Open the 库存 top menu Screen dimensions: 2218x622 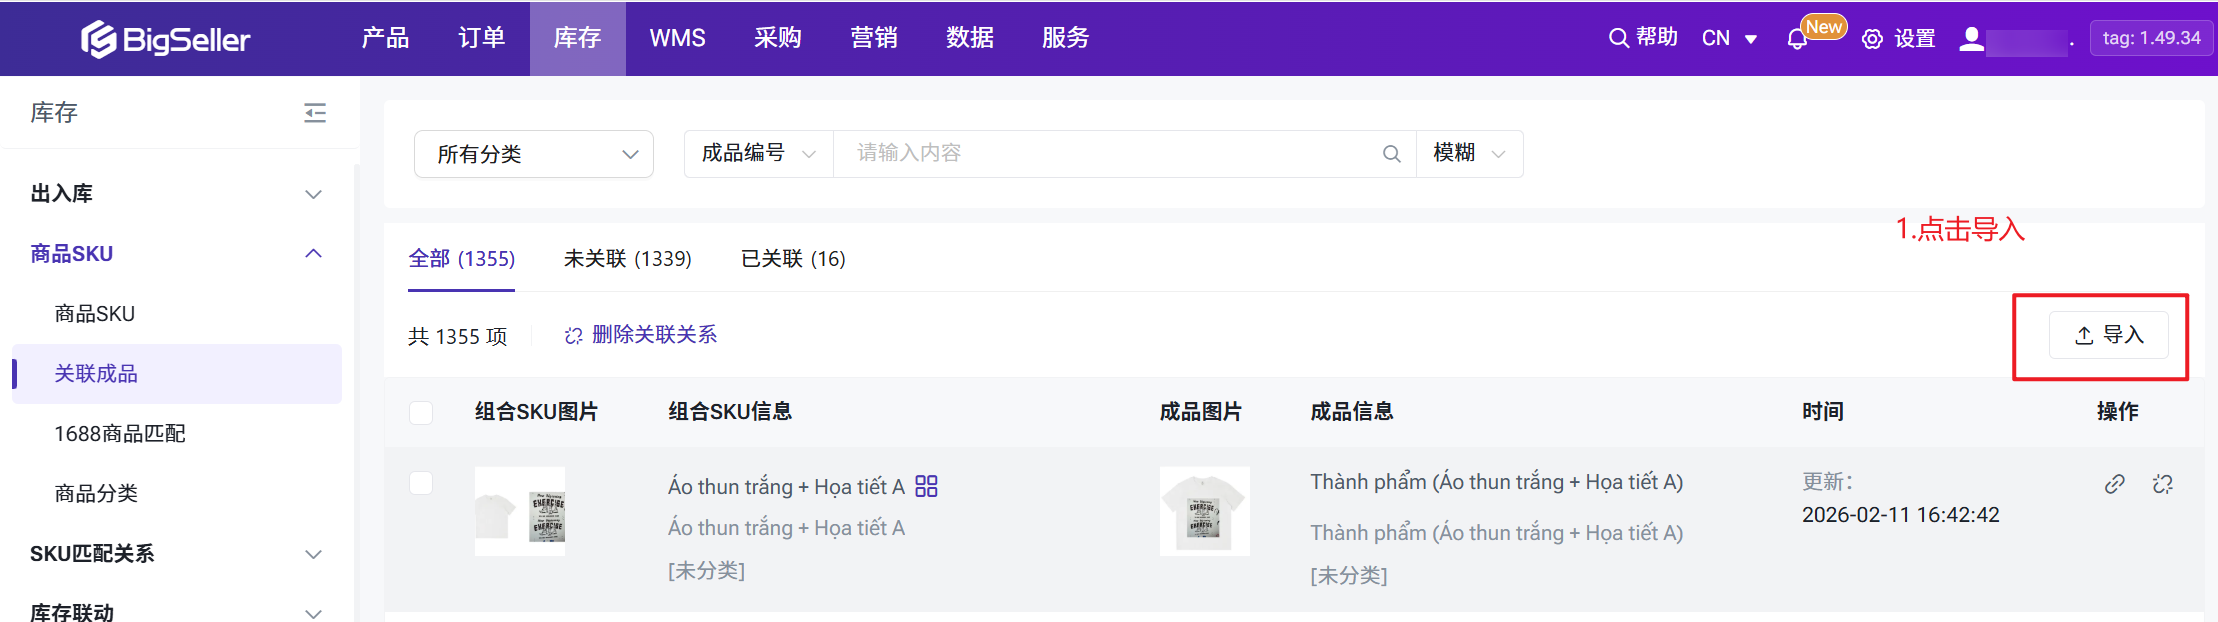click(577, 38)
